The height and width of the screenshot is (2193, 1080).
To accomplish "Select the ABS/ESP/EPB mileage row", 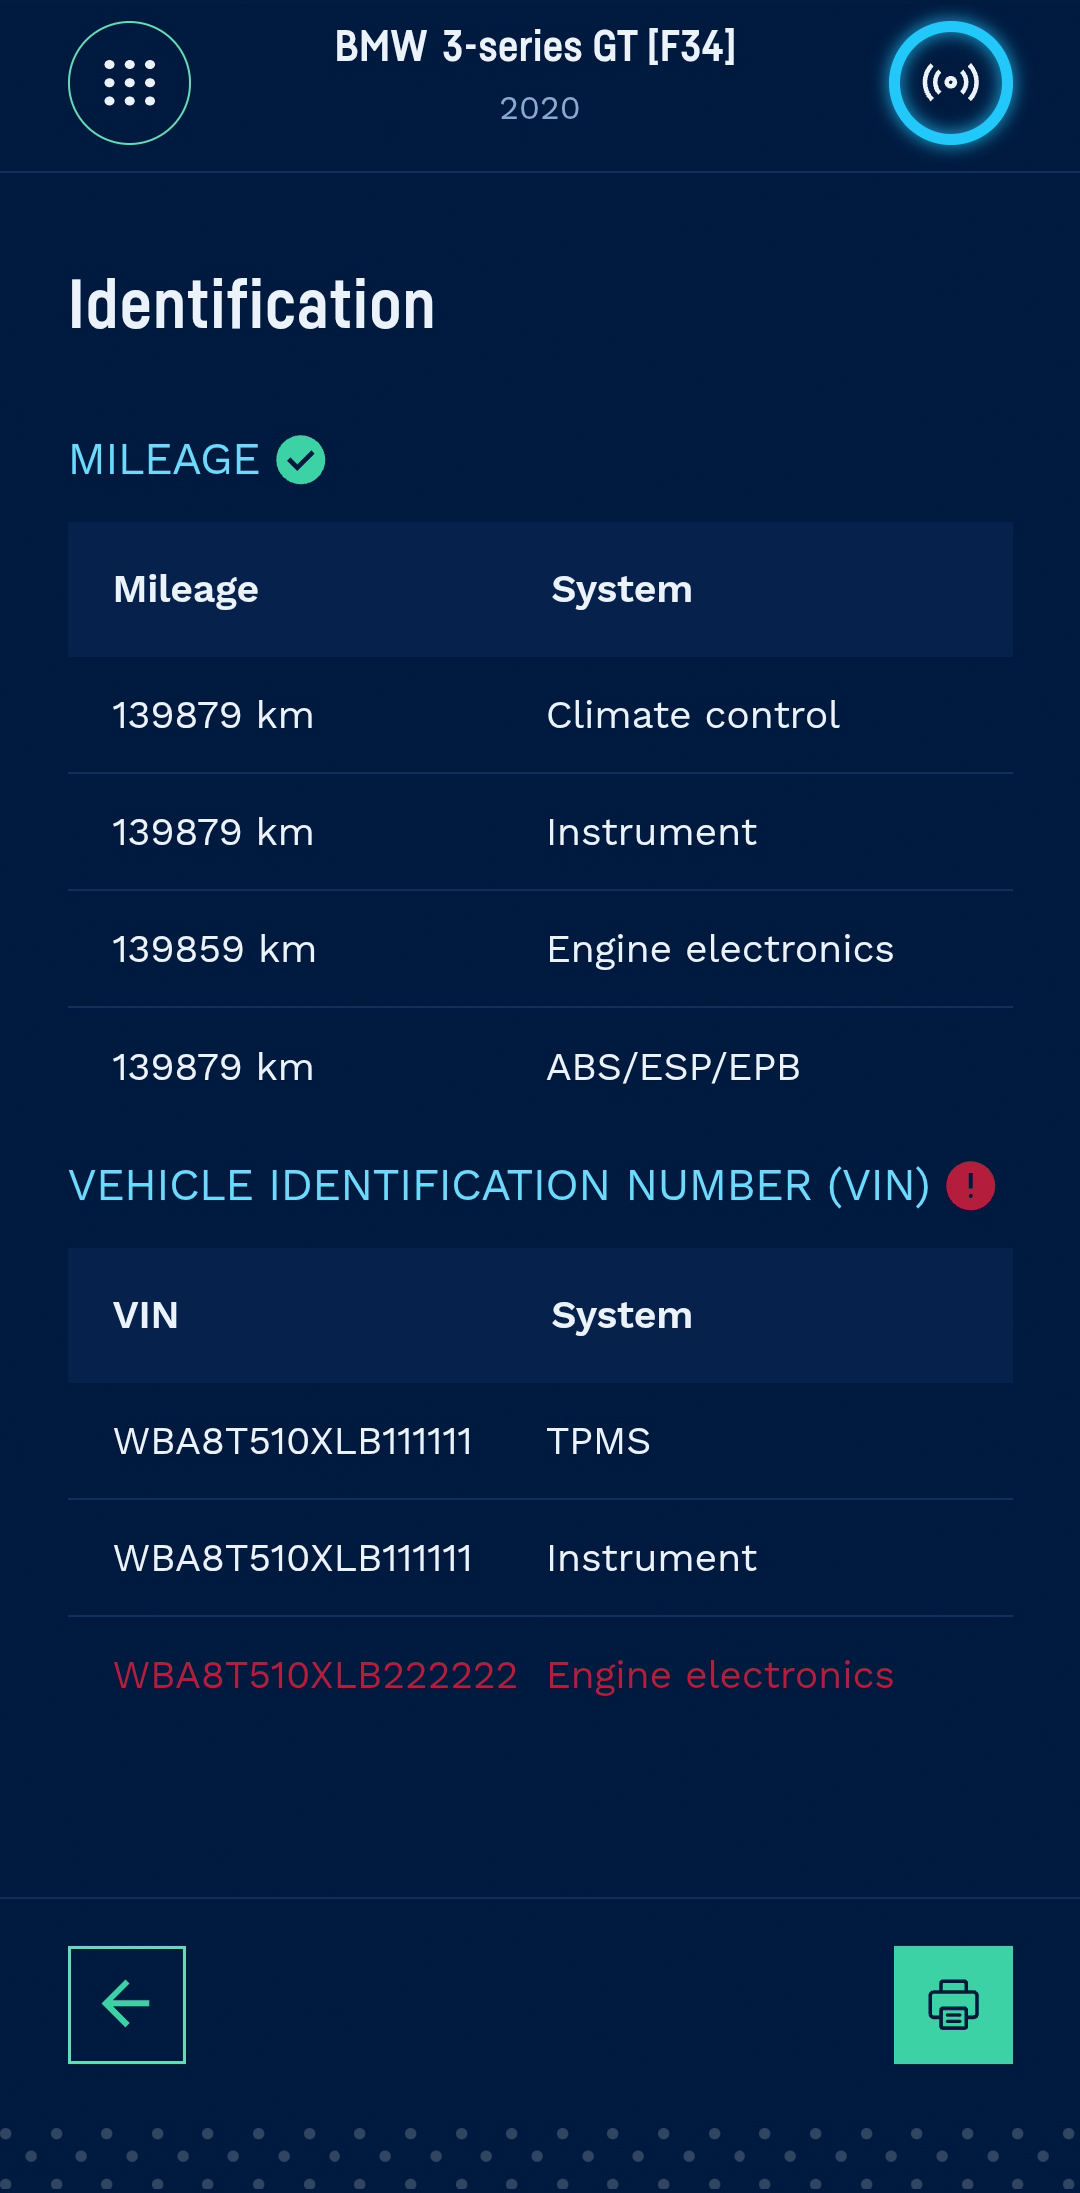I will (x=540, y=1067).
